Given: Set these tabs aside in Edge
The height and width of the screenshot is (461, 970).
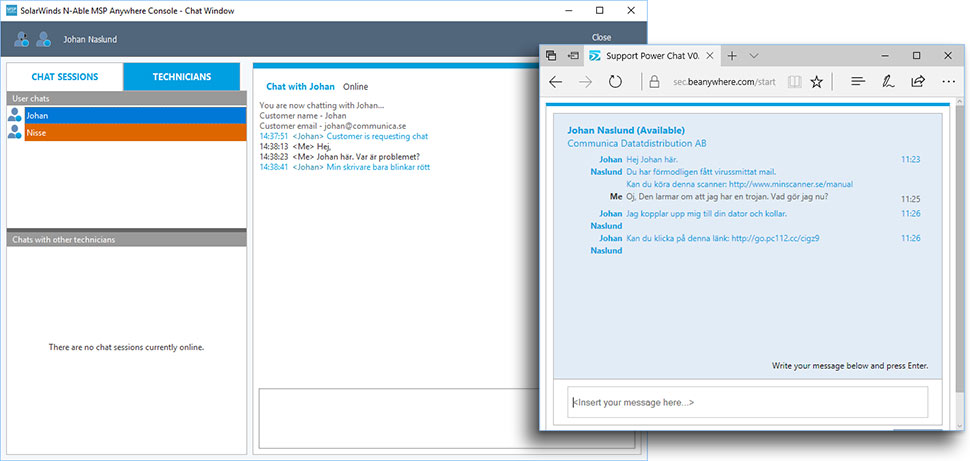Looking at the screenshot, I should 573,56.
